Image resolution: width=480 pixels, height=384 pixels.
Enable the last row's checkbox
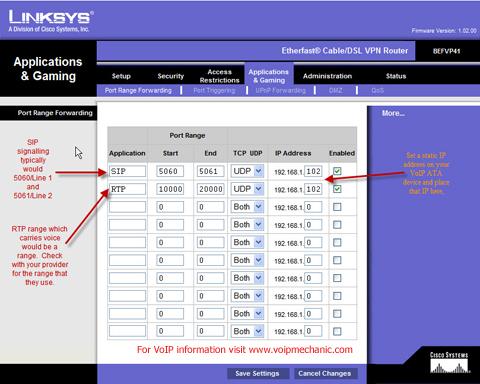[x=337, y=331]
